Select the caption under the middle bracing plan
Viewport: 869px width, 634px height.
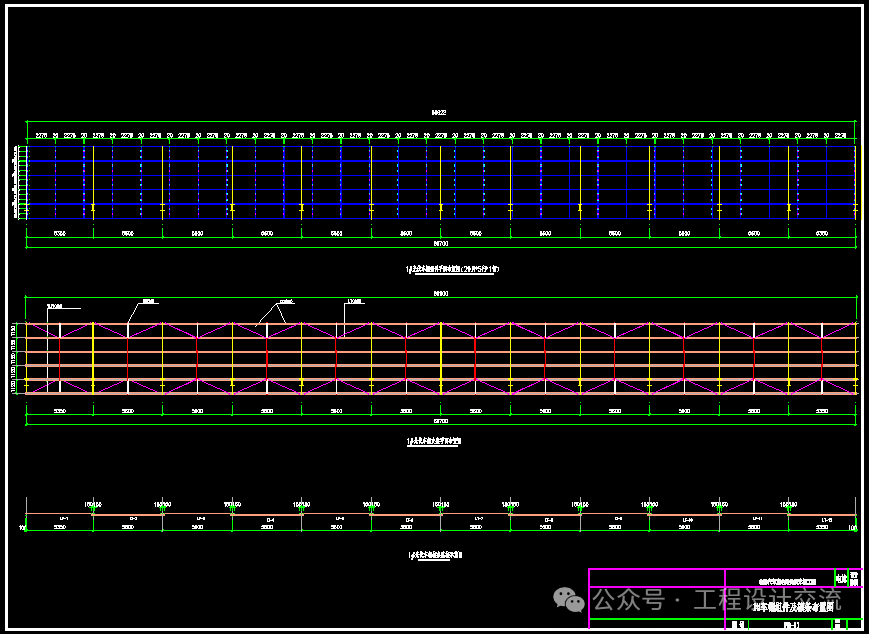434,440
